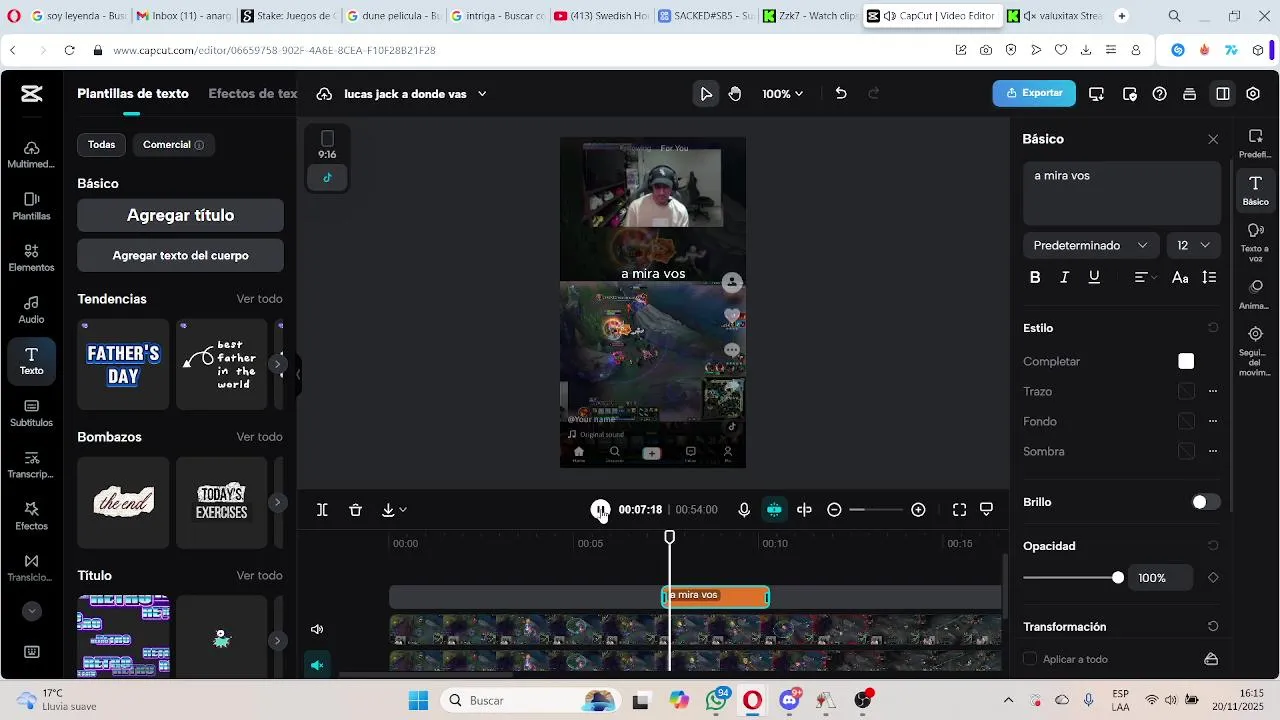Screen dimensions: 1280x720
Task: Select the Comercial filter tab
Action: [173, 145]
